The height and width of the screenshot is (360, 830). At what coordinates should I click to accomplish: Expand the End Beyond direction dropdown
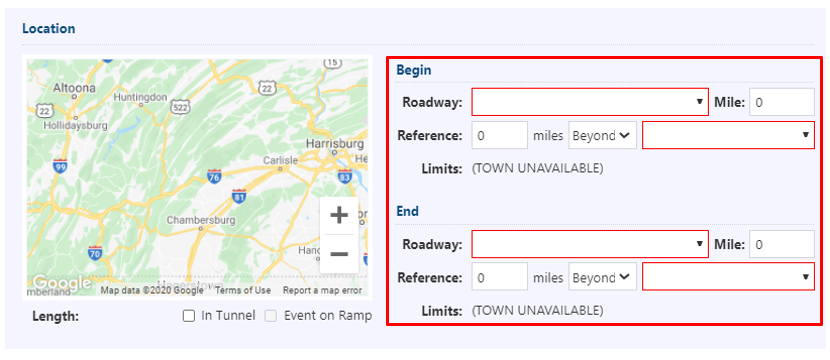pyautogui.click(x=602, y=277)
